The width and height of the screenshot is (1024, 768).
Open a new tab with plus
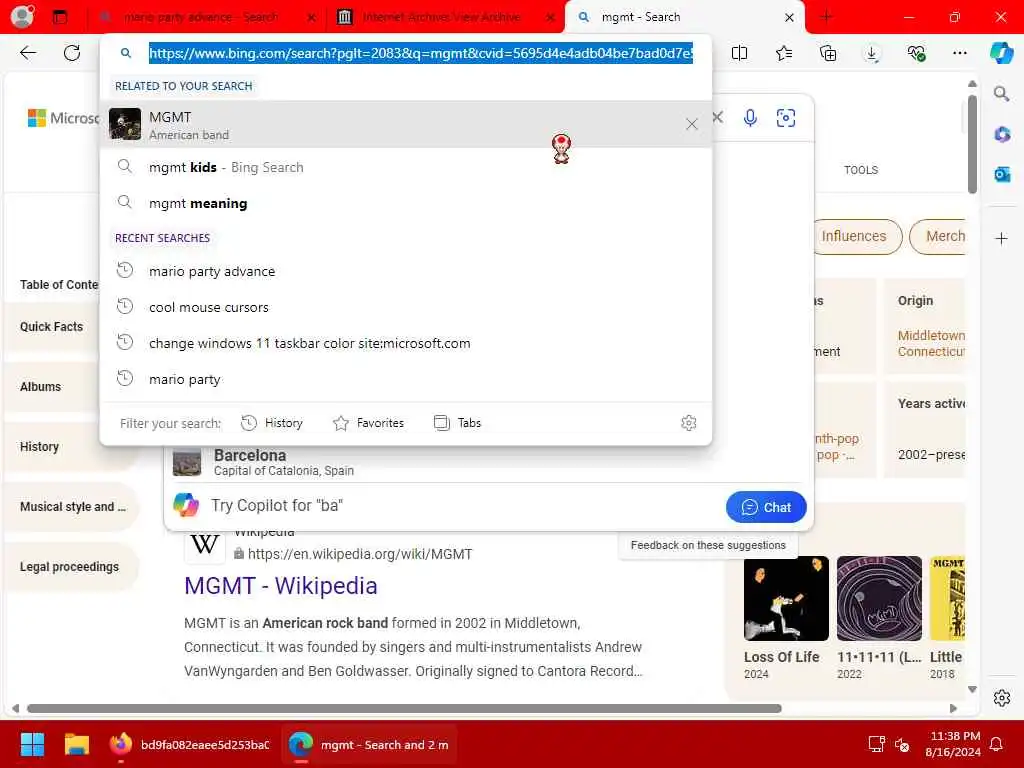[826, 17]
